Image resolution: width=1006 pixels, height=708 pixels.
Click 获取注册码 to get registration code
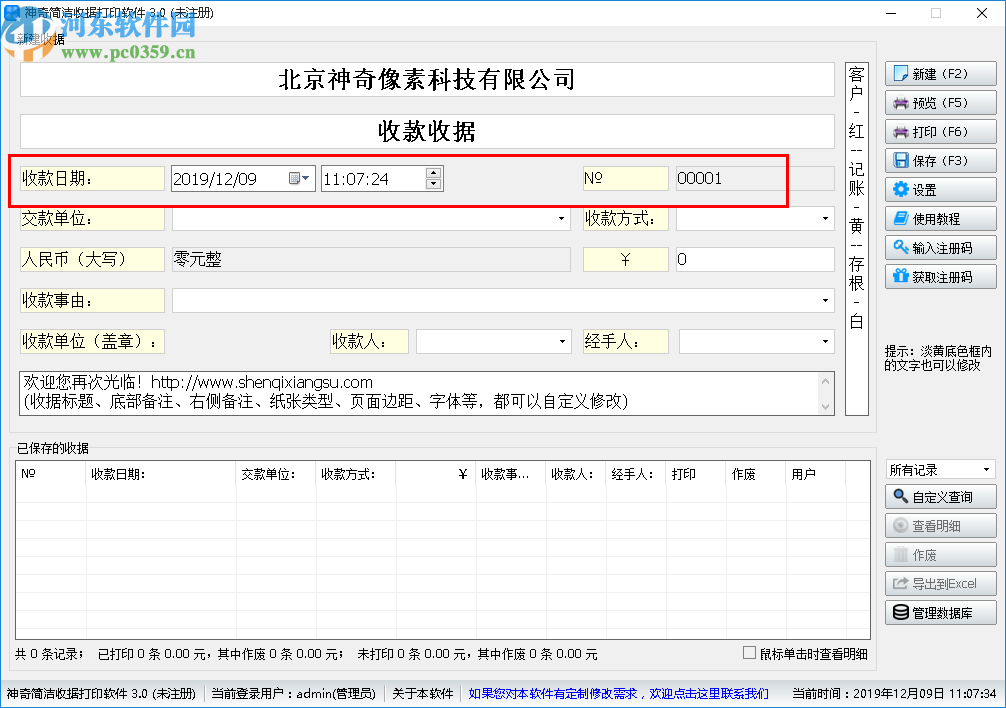[x=938, y=276]
